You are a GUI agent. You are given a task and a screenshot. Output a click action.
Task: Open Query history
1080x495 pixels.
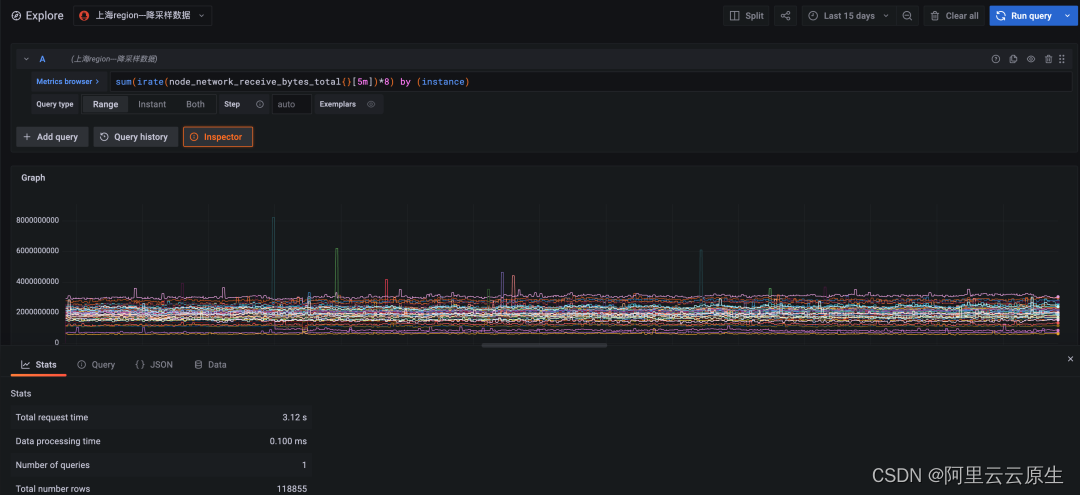click(136, 137)
